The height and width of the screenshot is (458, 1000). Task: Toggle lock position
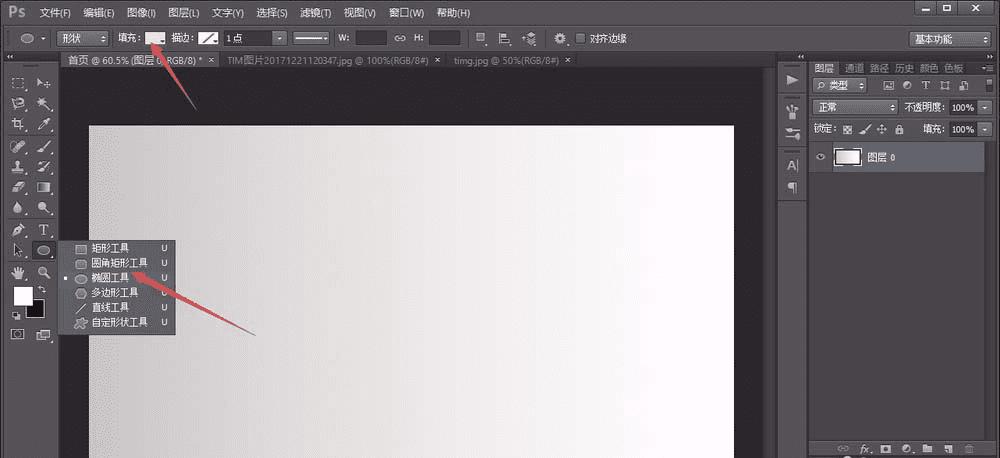882,129
